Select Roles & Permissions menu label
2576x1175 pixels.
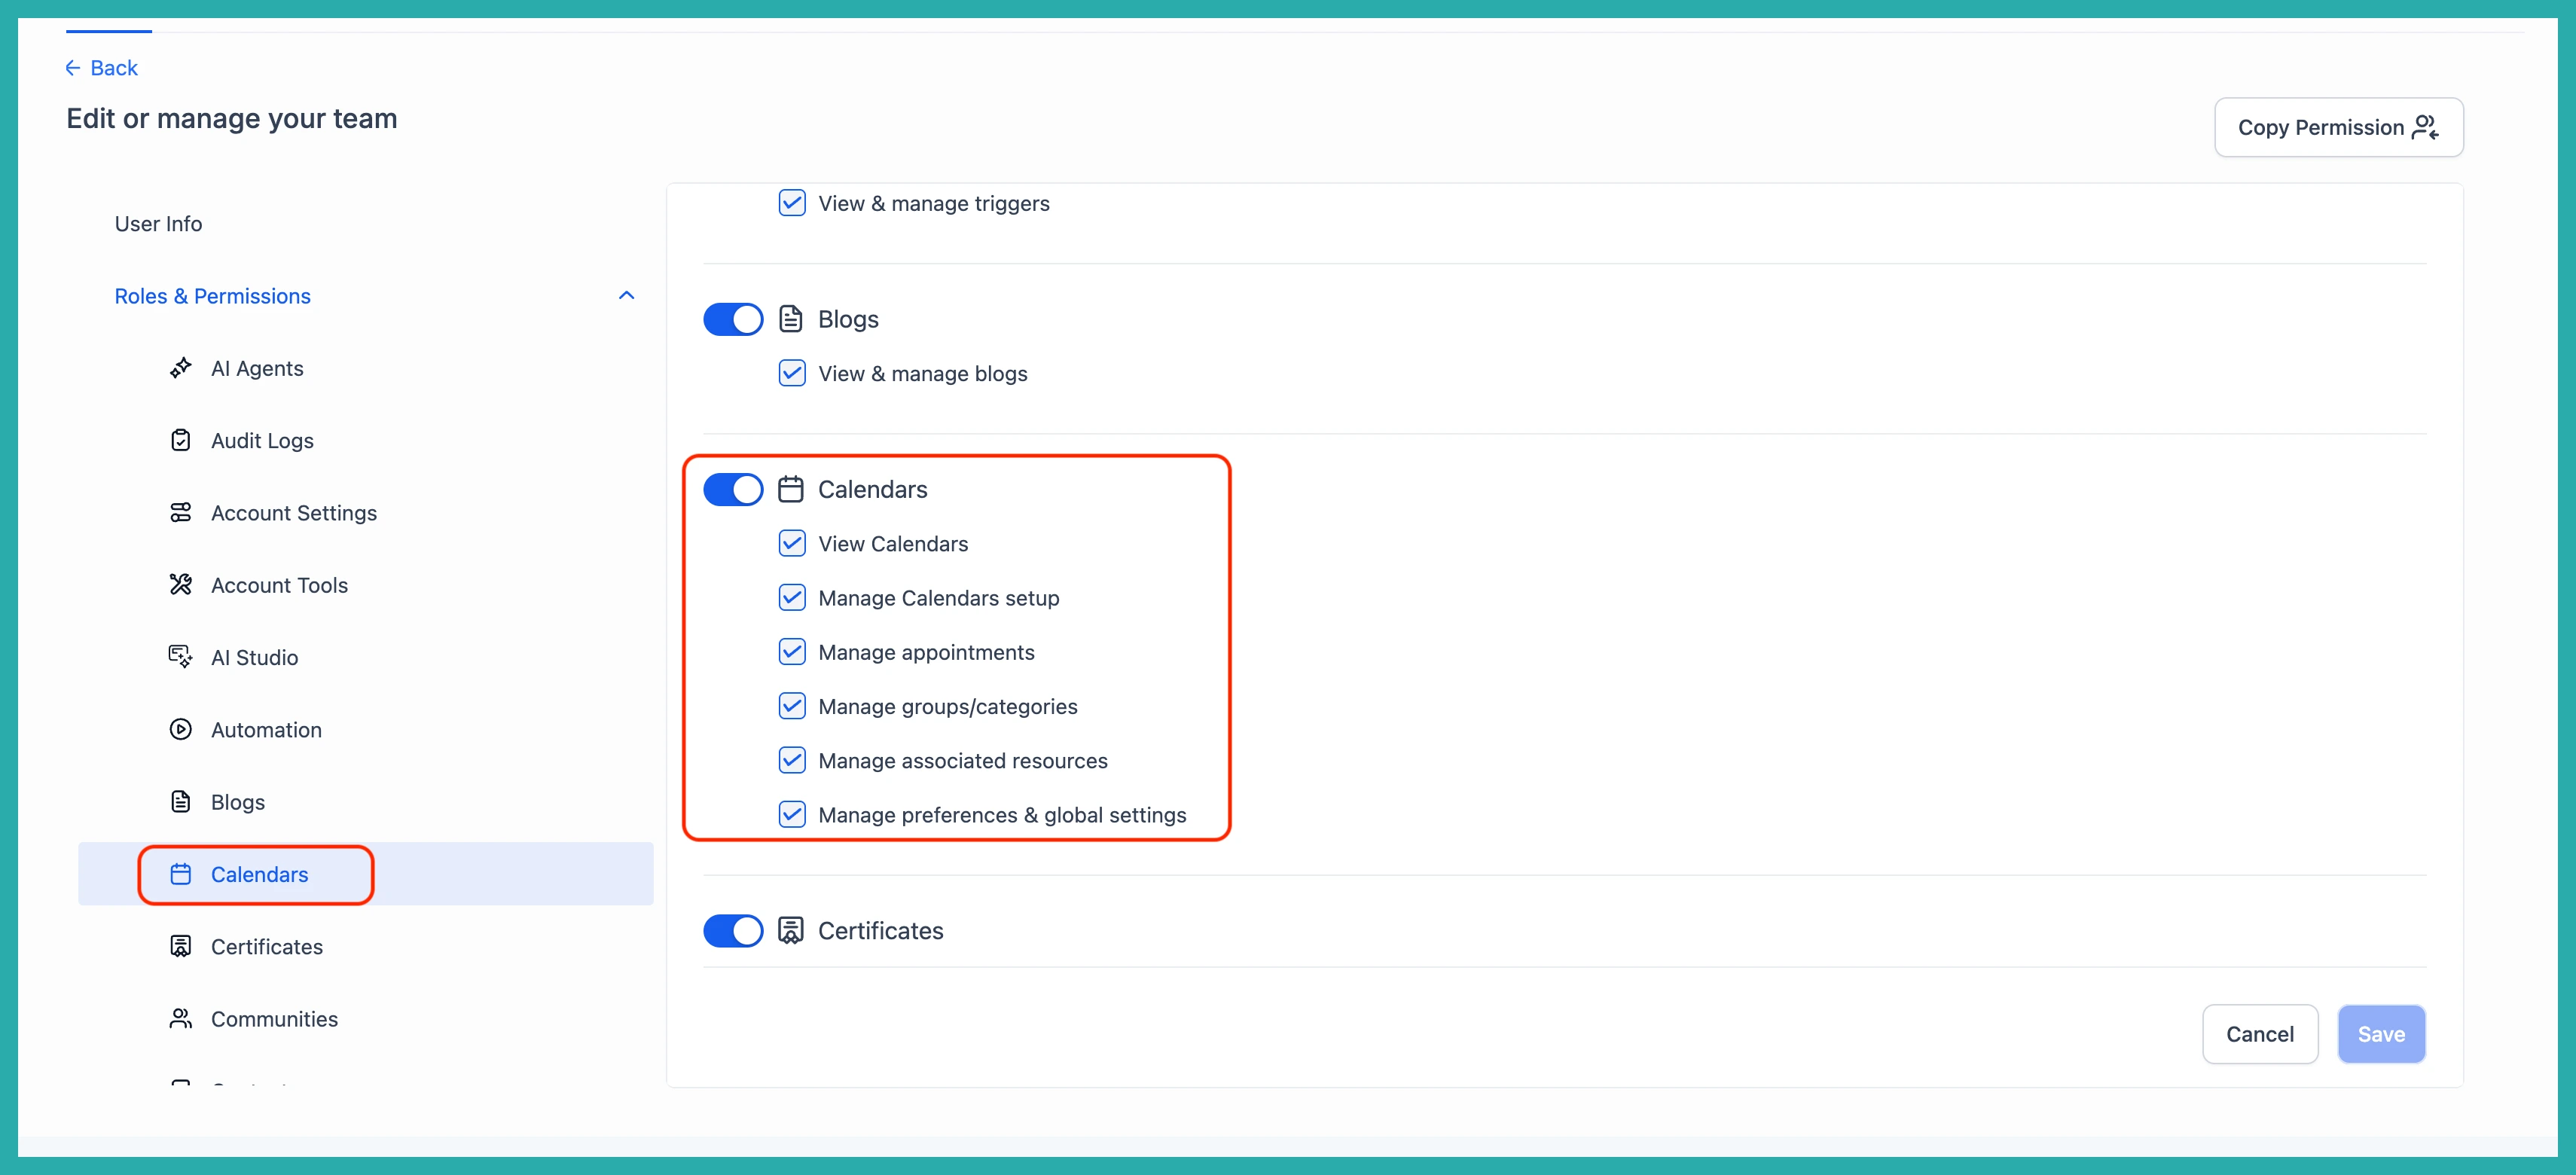(x=212, y=296)
